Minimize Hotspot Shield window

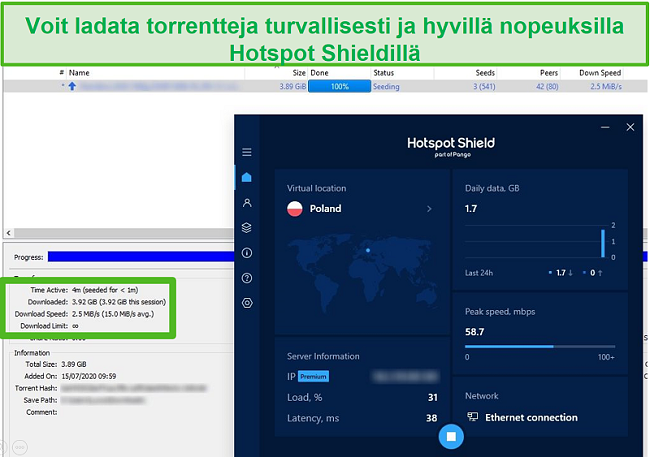click(605, 127)
